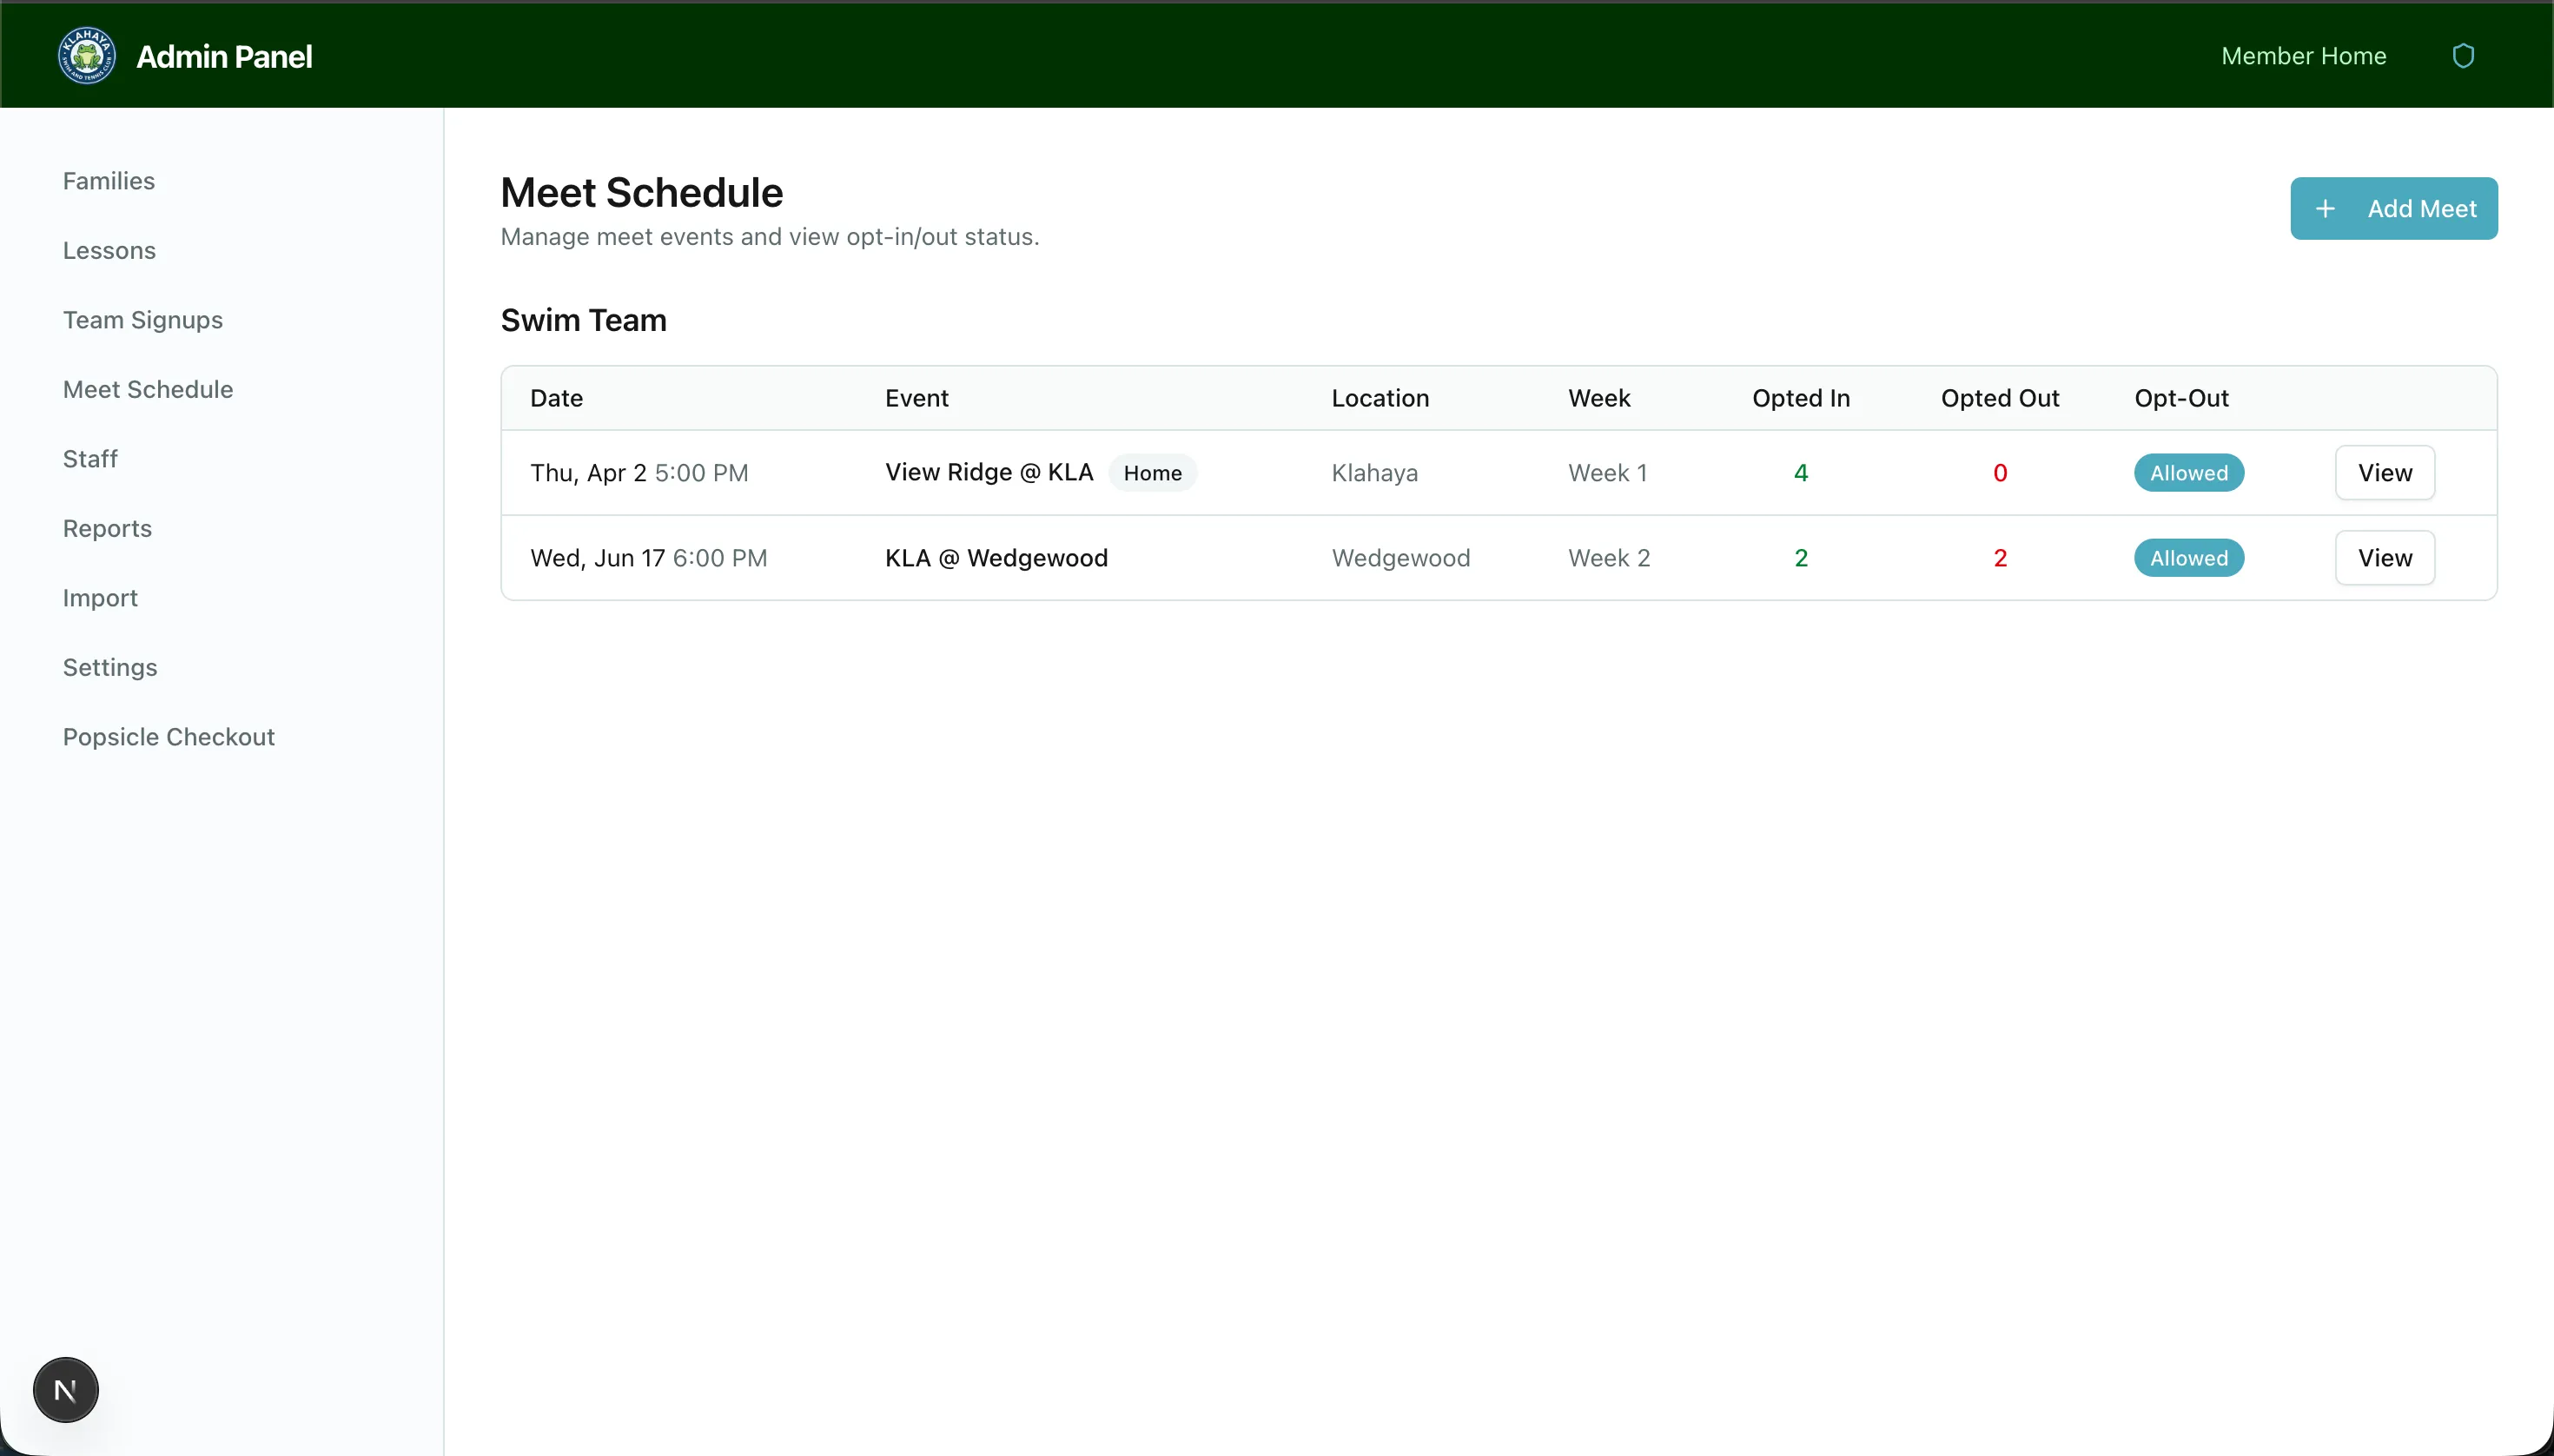Go to Families in sidebar
This screenshot has width=2554, height=1456.
109,181
